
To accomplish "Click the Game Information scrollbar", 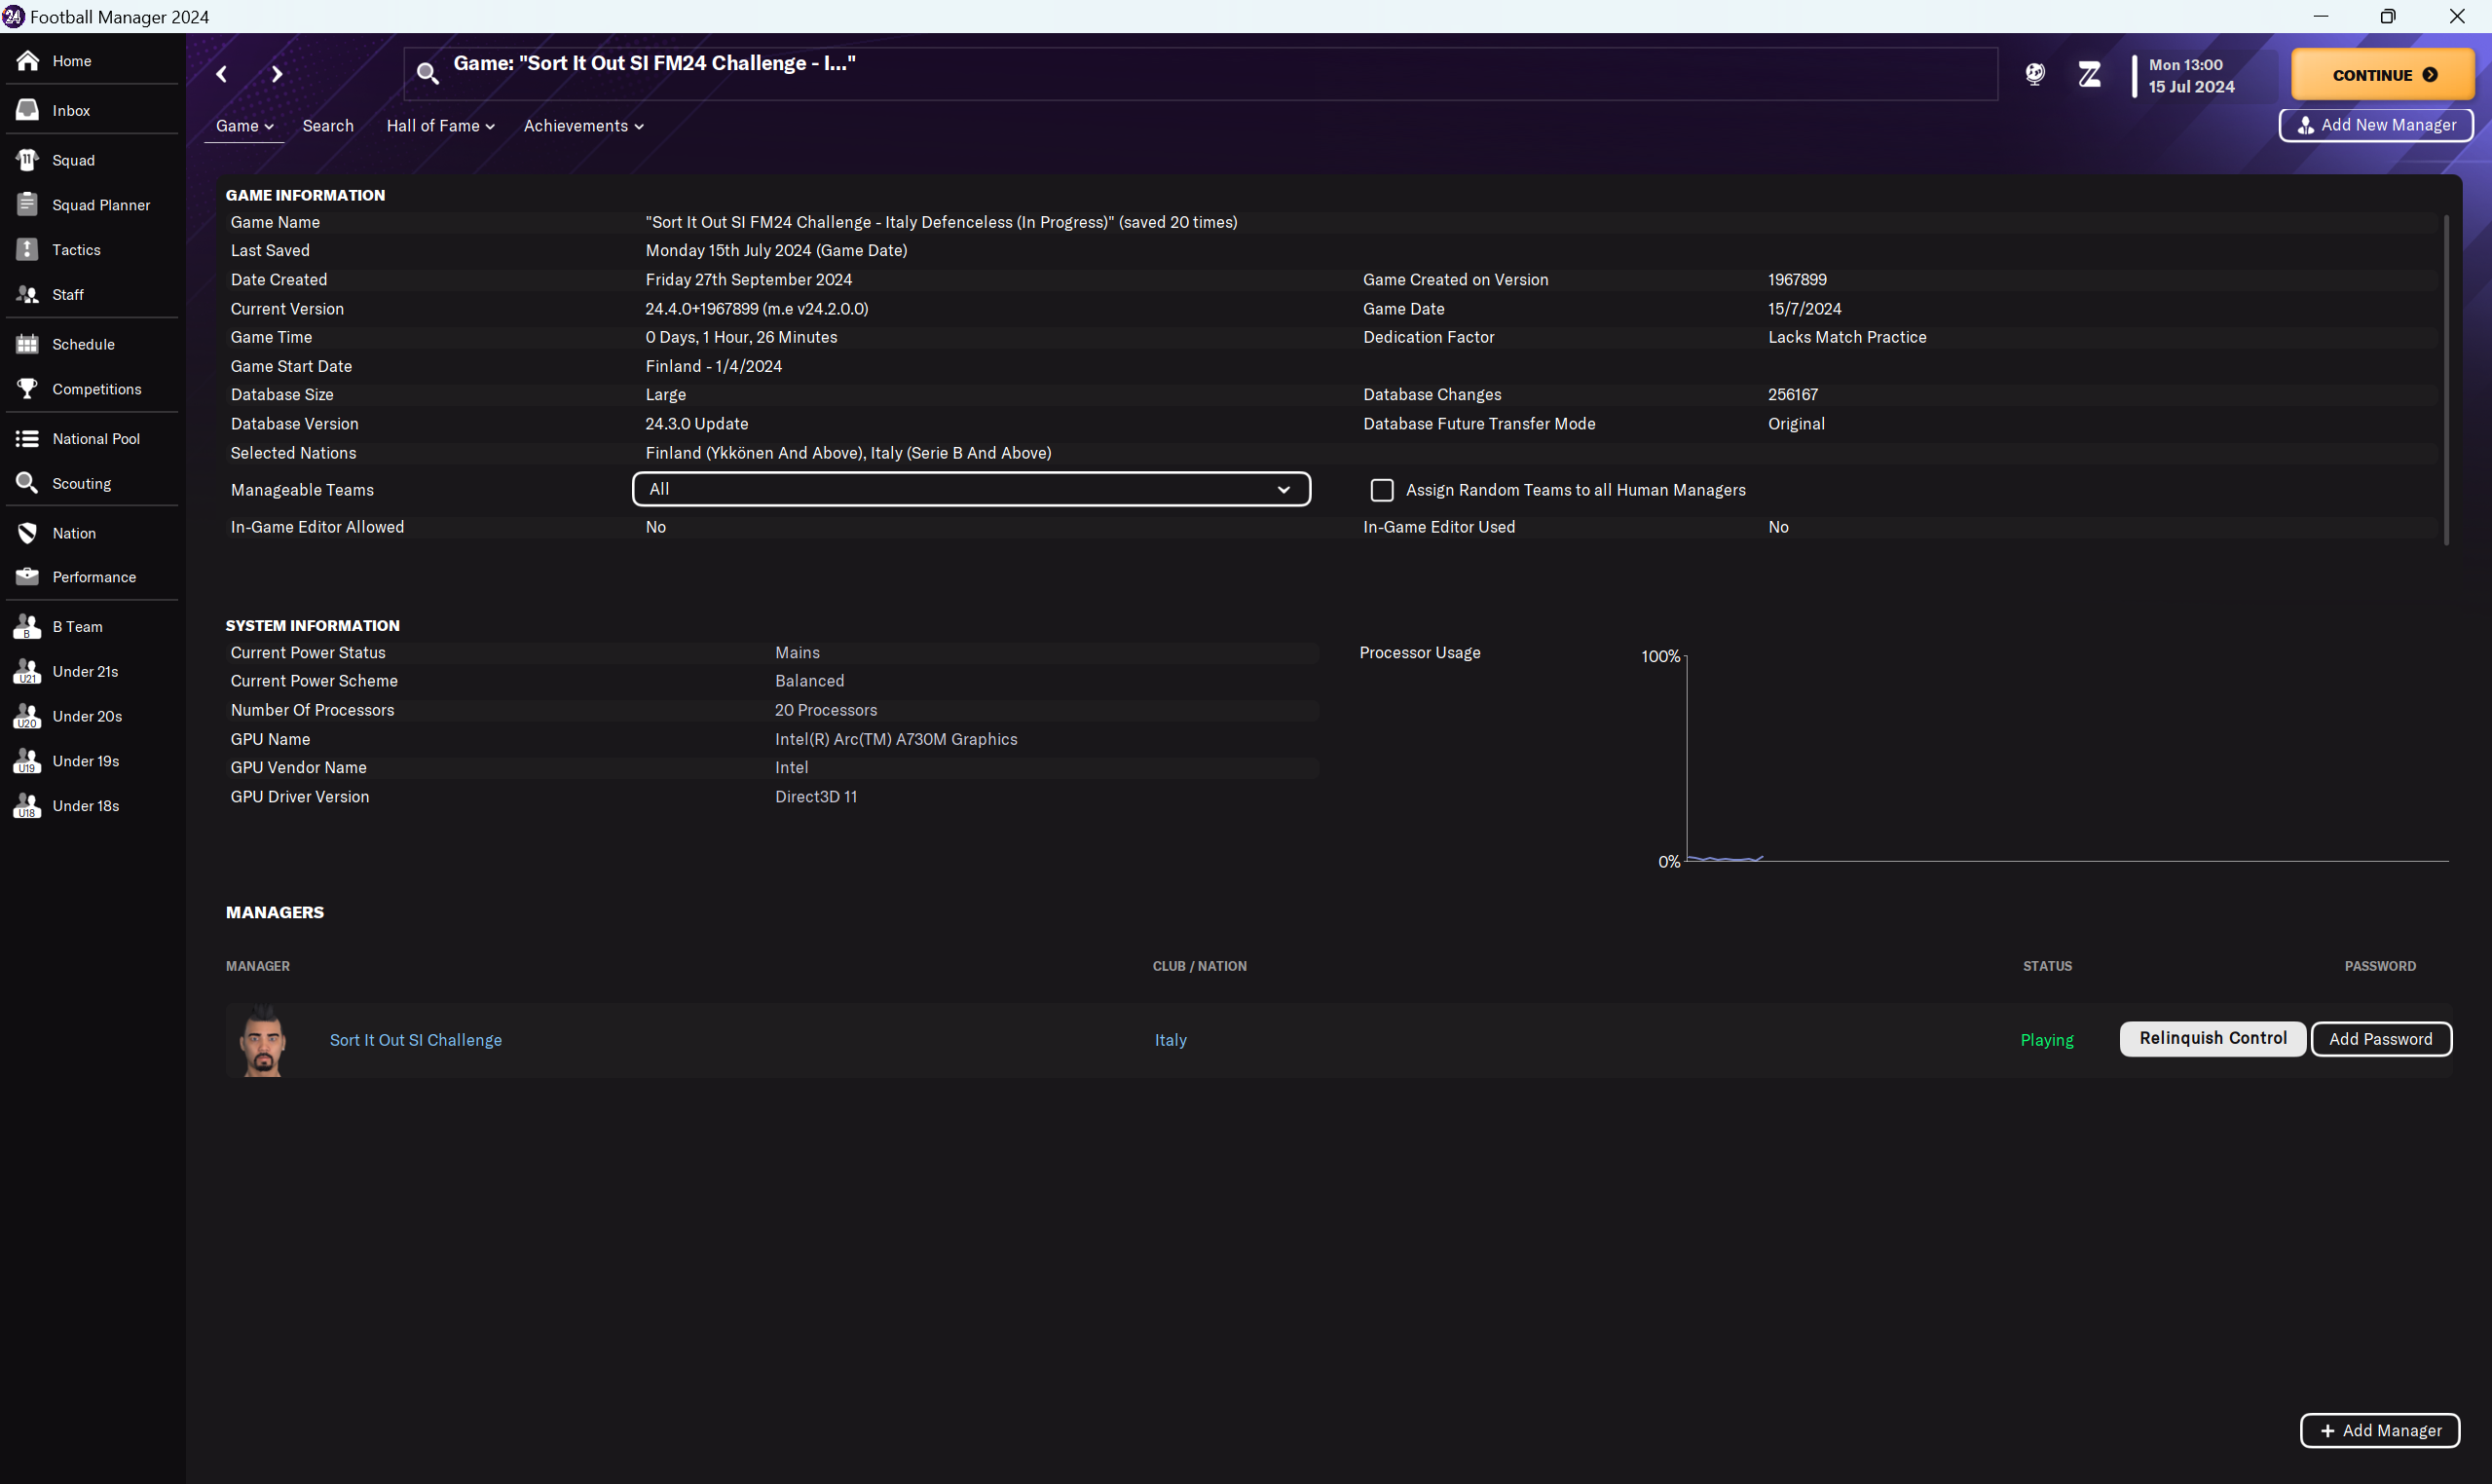I will click(x=2447, y=380).
